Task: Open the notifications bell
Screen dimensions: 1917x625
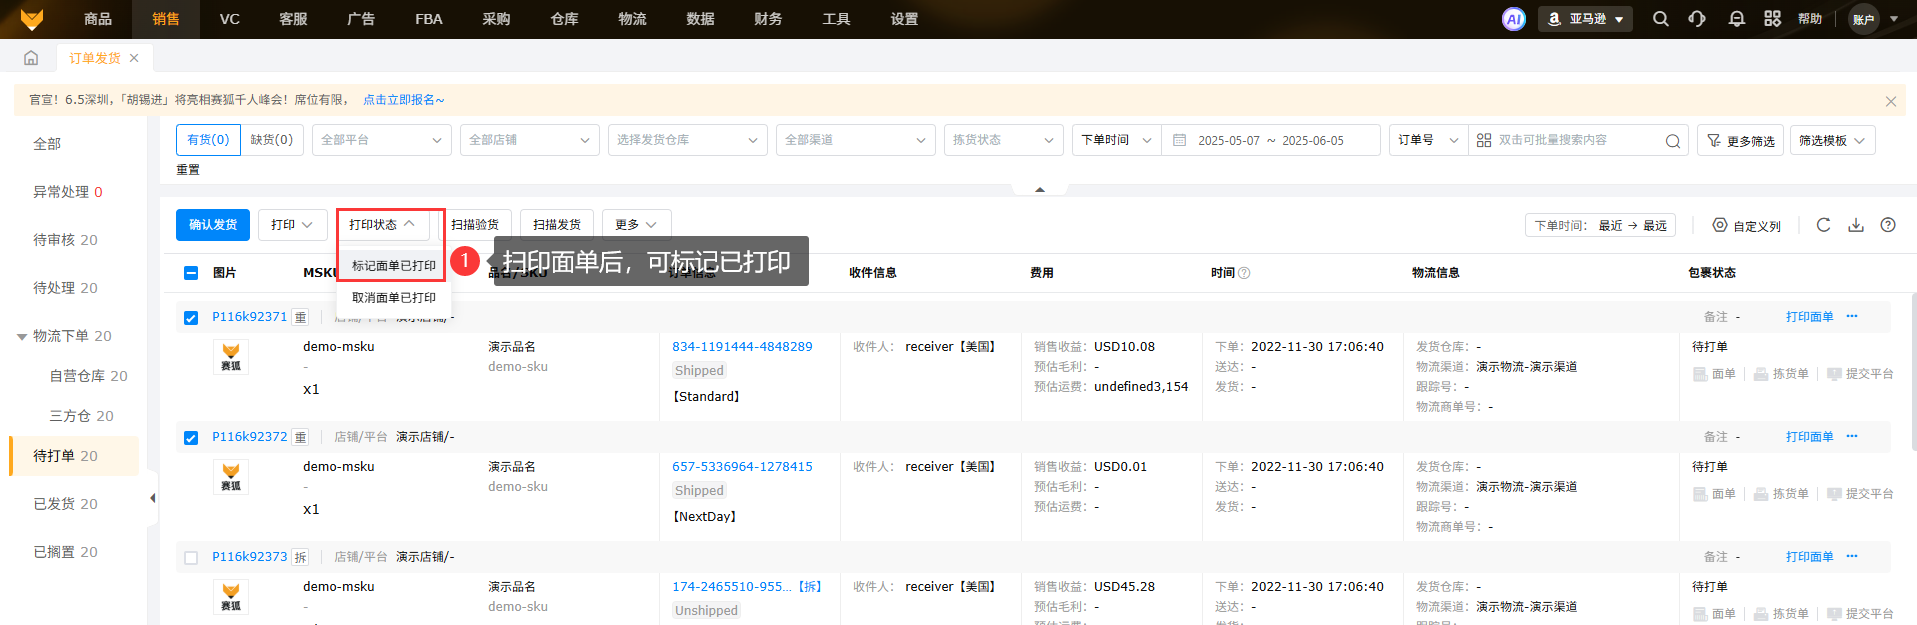Action: pos(1737,19)
